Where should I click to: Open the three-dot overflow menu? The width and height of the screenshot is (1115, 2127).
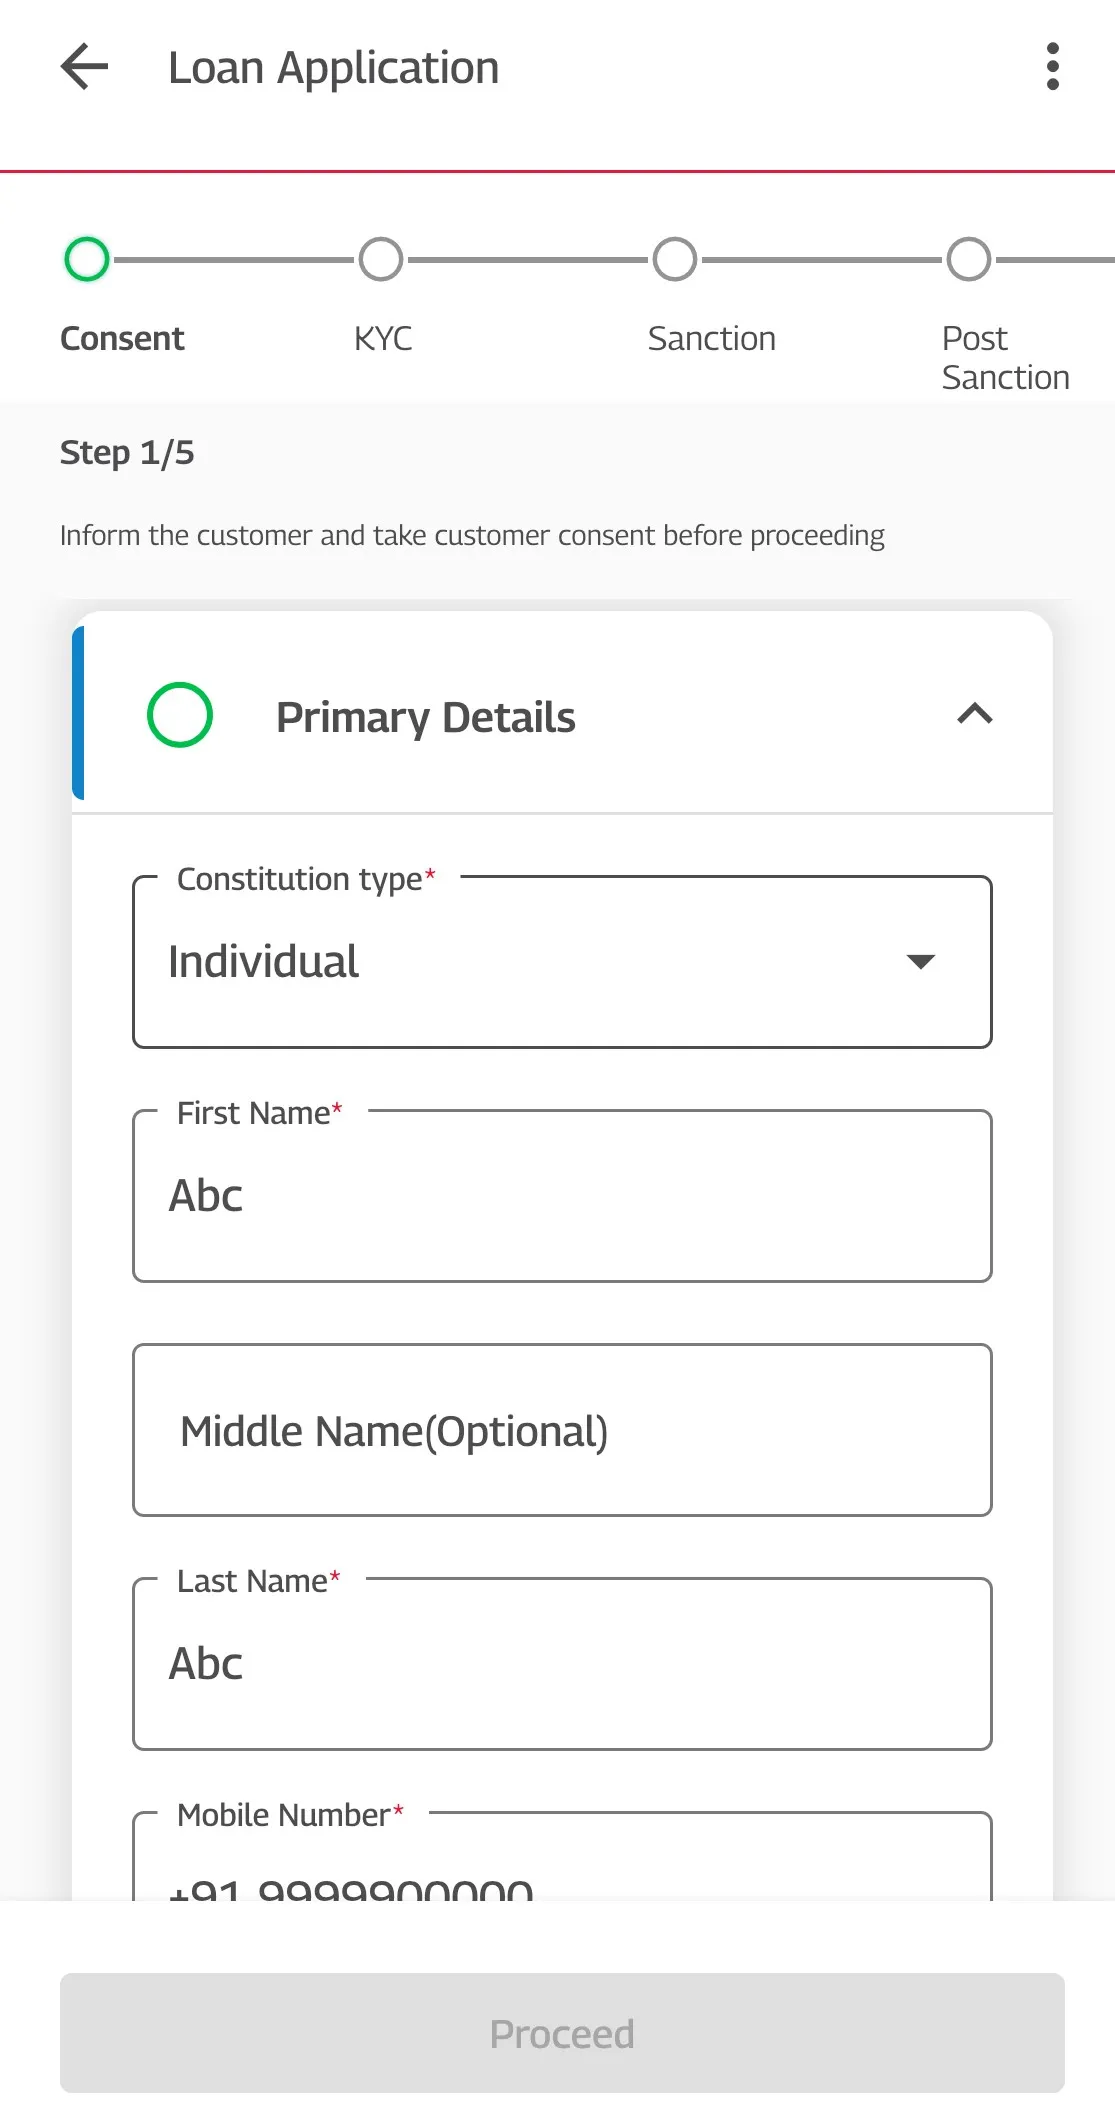pos(1052,67)
